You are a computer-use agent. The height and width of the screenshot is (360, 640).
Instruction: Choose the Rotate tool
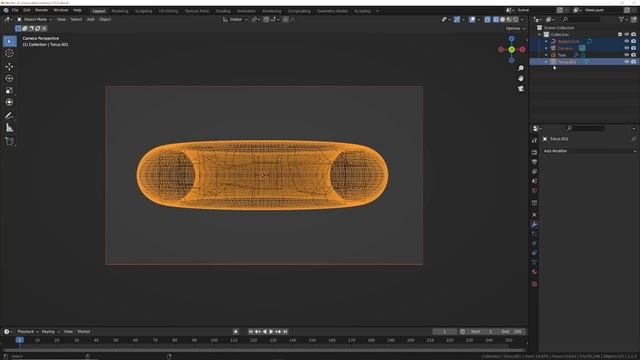coord(9,78)
